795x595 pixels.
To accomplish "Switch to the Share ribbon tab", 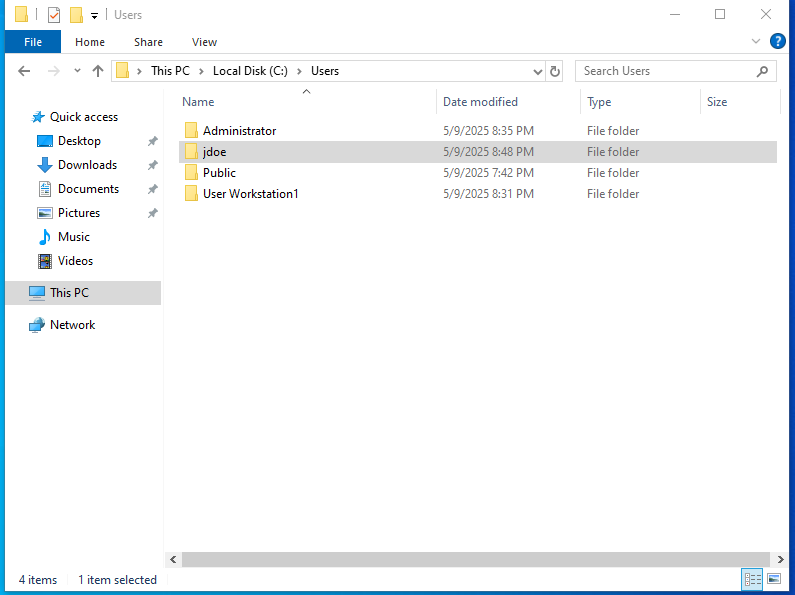I will coord(148,42).
